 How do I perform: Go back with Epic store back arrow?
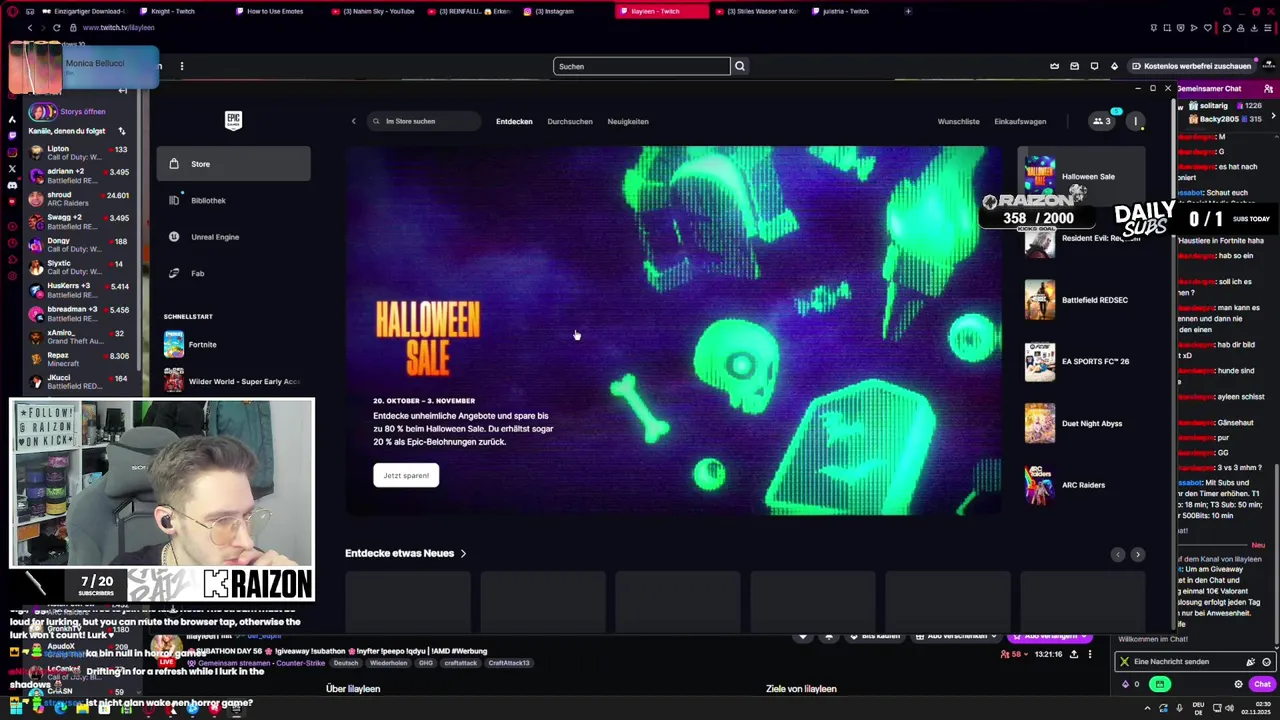tap(353, 121)
